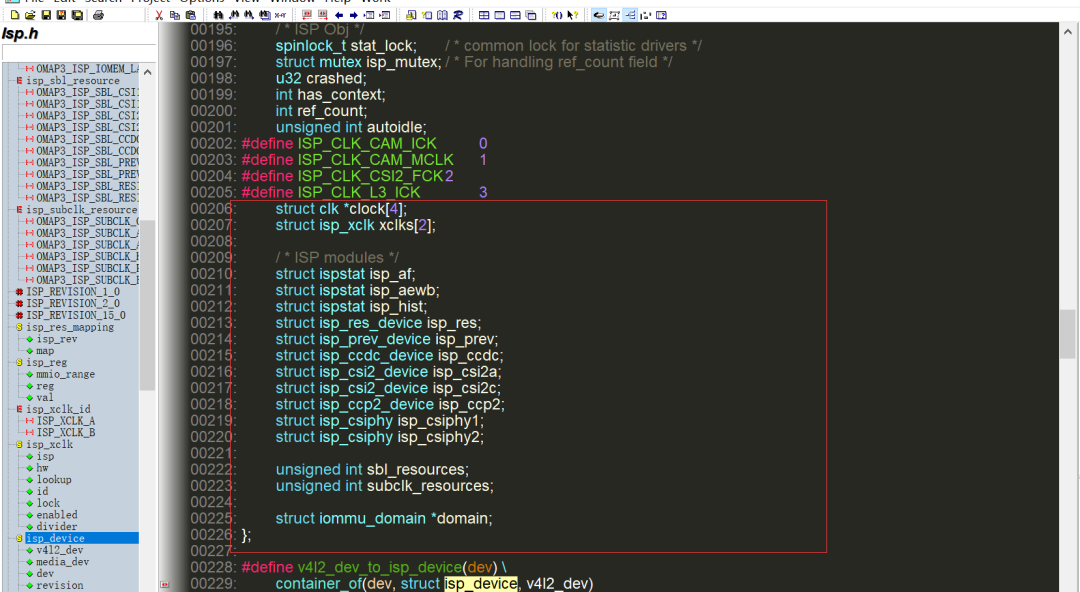1080x592 pixels.
Task: Click highlighted isp_device in code line 229
Action: [480, 584]
